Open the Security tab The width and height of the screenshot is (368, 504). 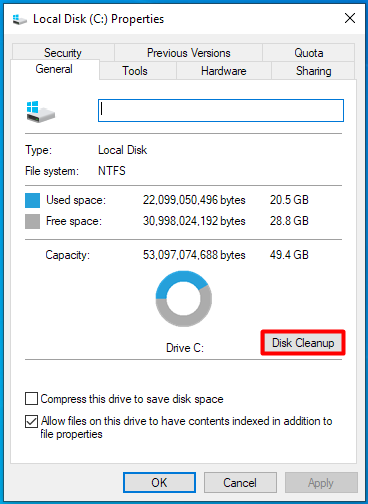(63, 53)
